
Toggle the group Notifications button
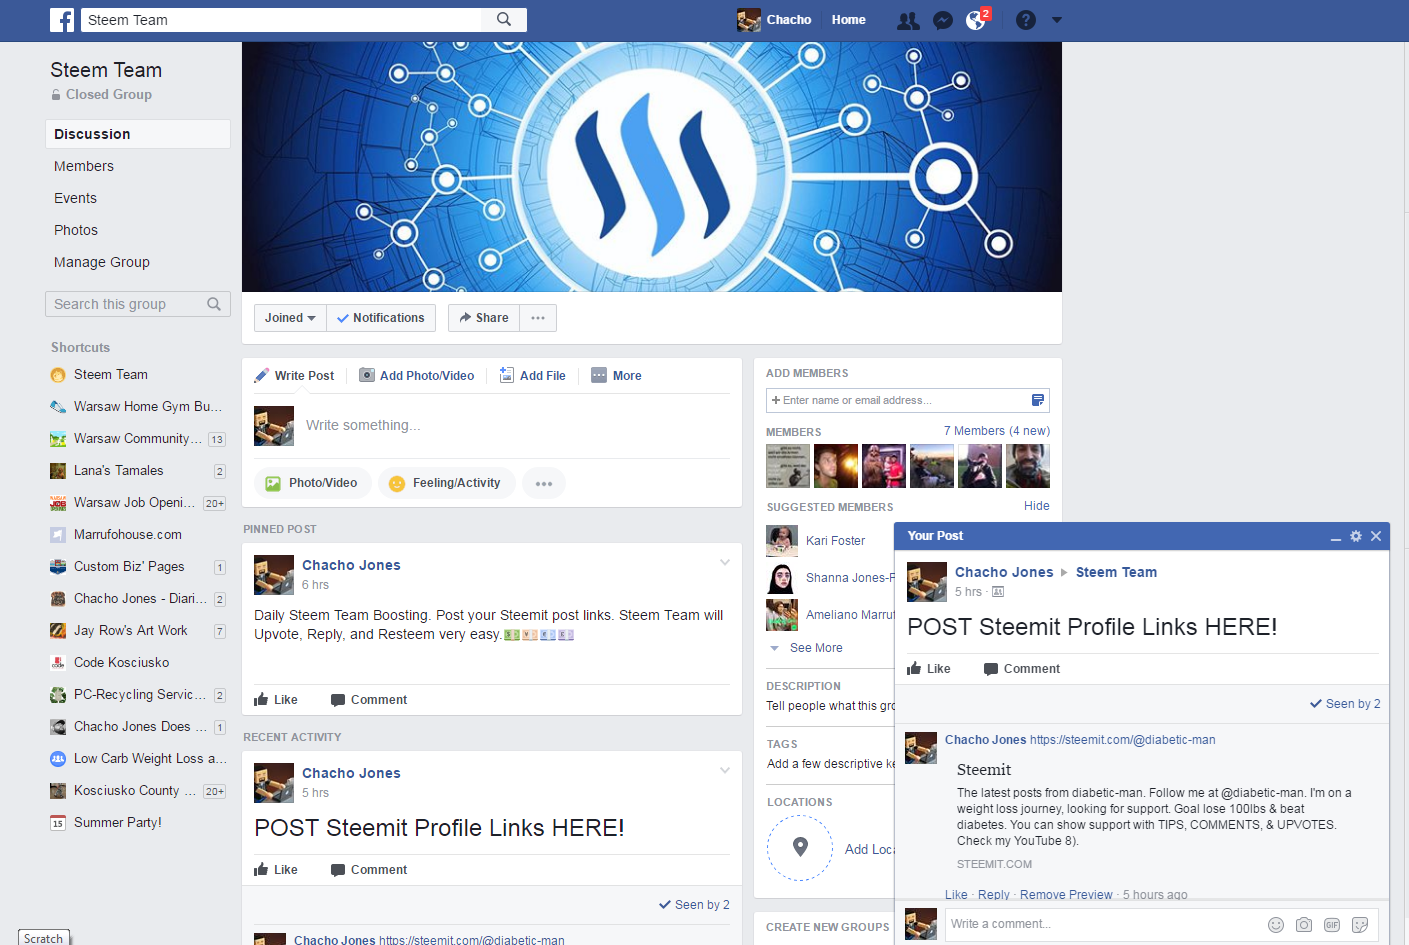pos(381,318)
